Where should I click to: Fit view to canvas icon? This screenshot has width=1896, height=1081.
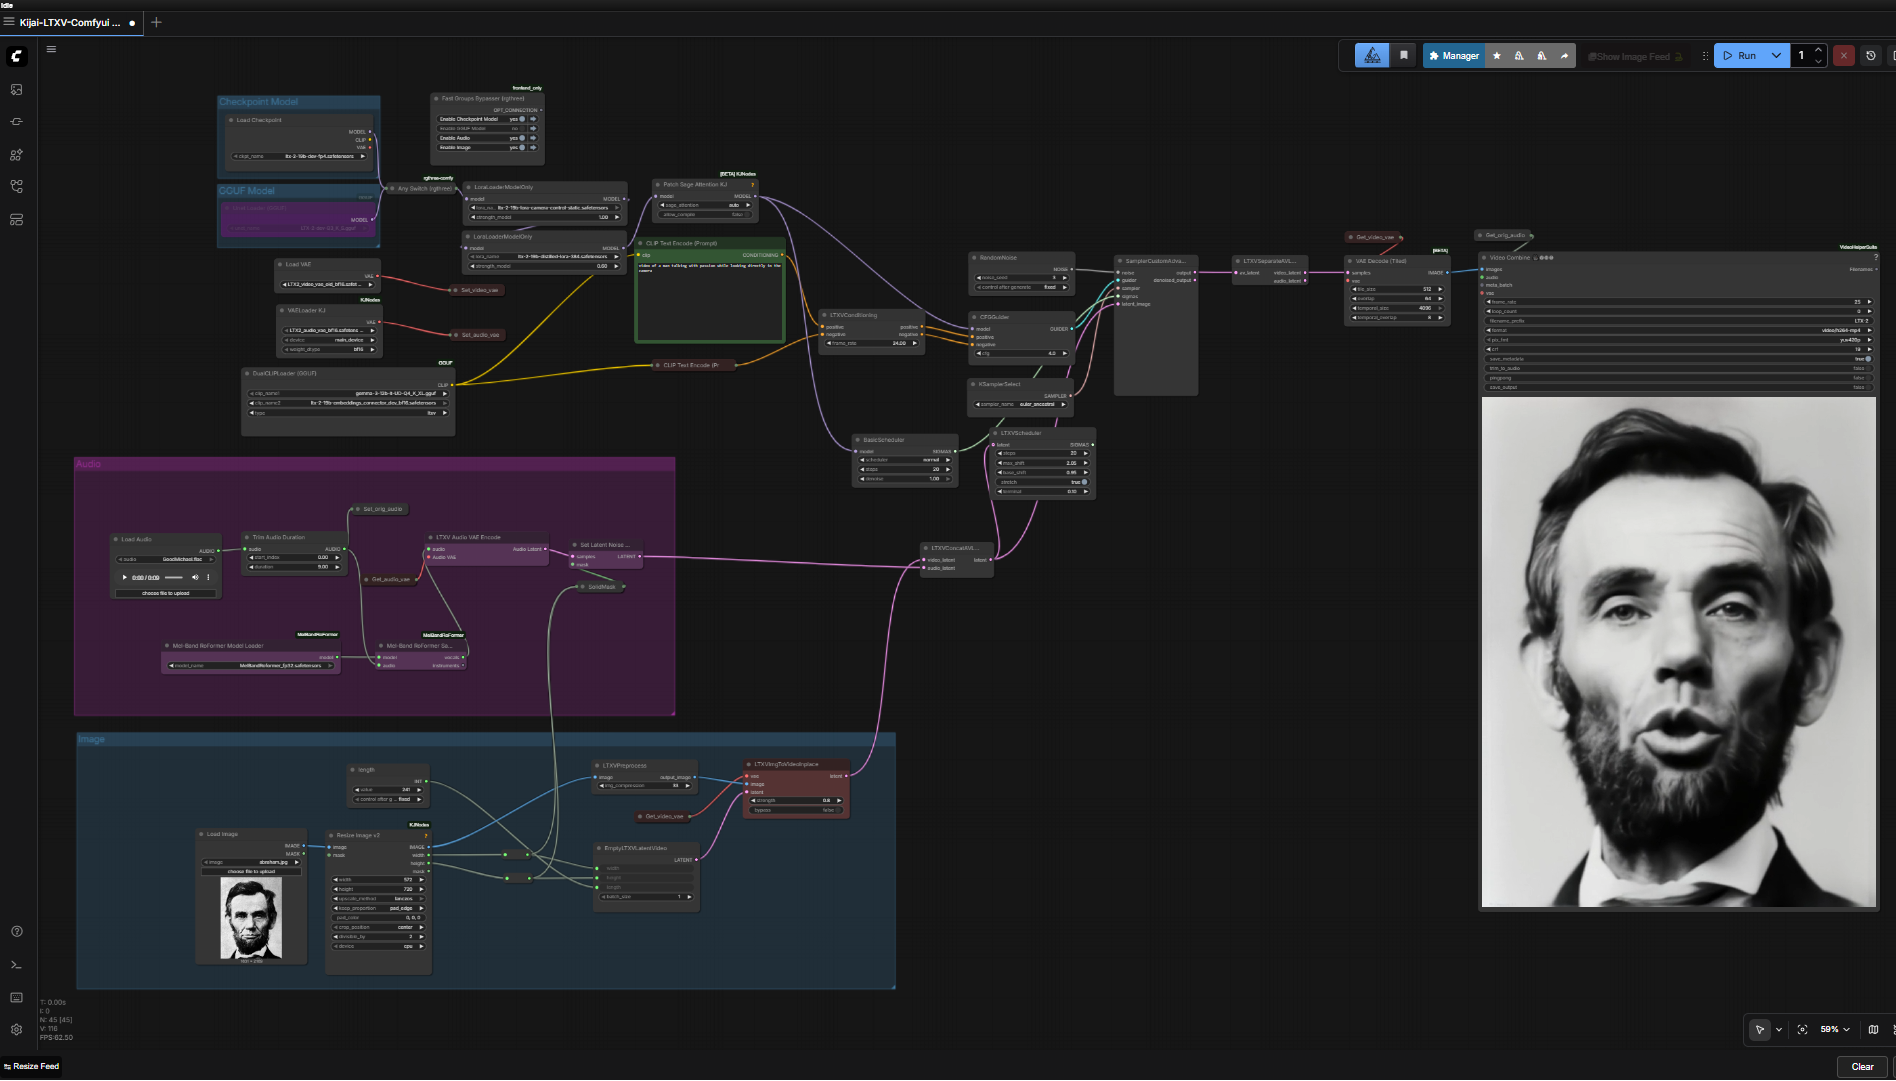(x=1803, y=1030)
